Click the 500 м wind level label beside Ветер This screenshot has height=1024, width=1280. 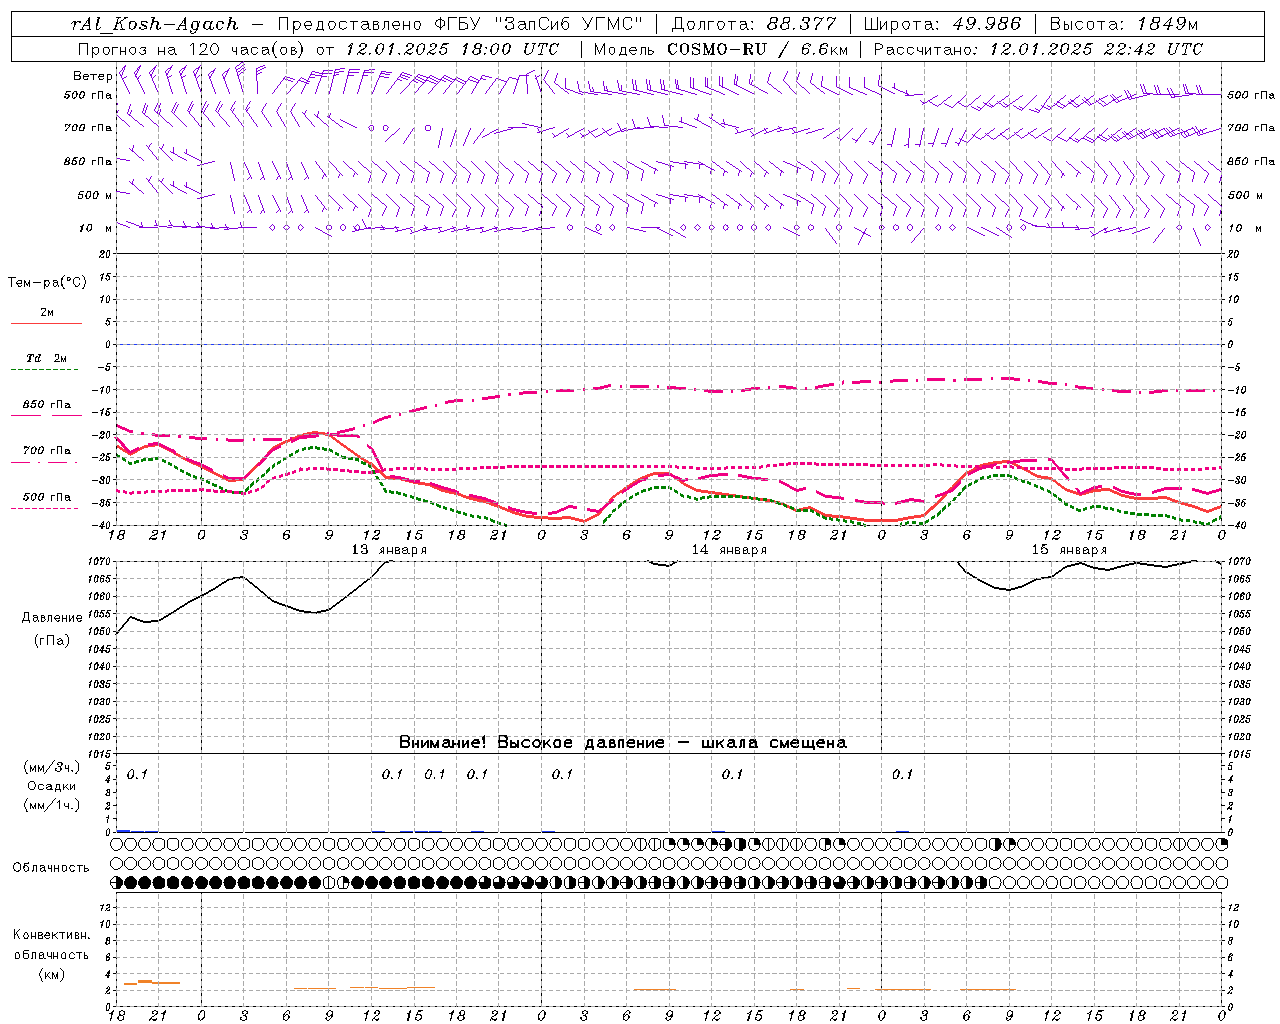[95, 195]
